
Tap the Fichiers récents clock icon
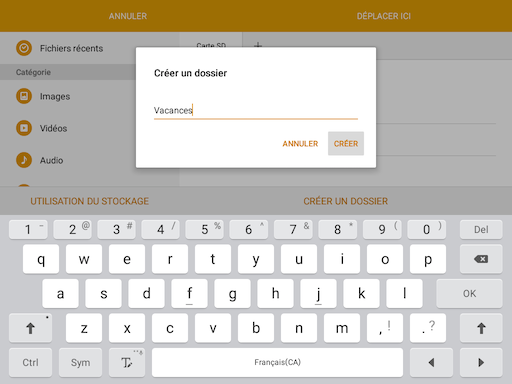(x=24, y=48)
